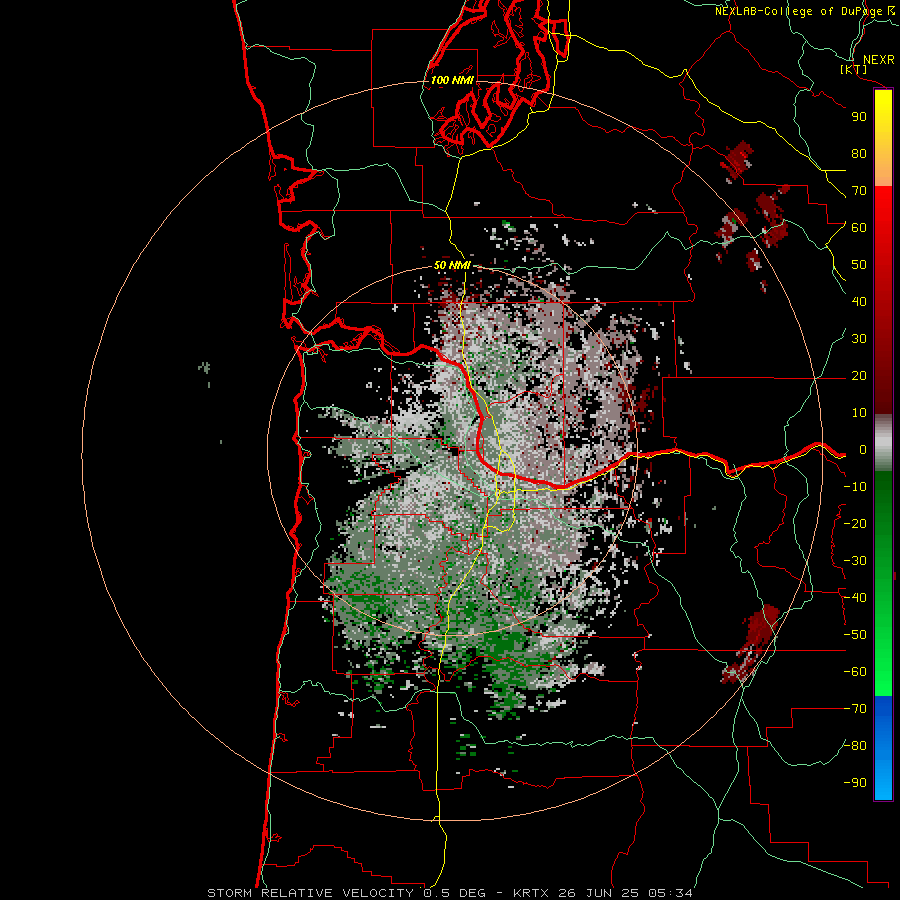Click the -70 value on velocity scale
This screenshot has height=900, width=900.
[x=855, y=709]
